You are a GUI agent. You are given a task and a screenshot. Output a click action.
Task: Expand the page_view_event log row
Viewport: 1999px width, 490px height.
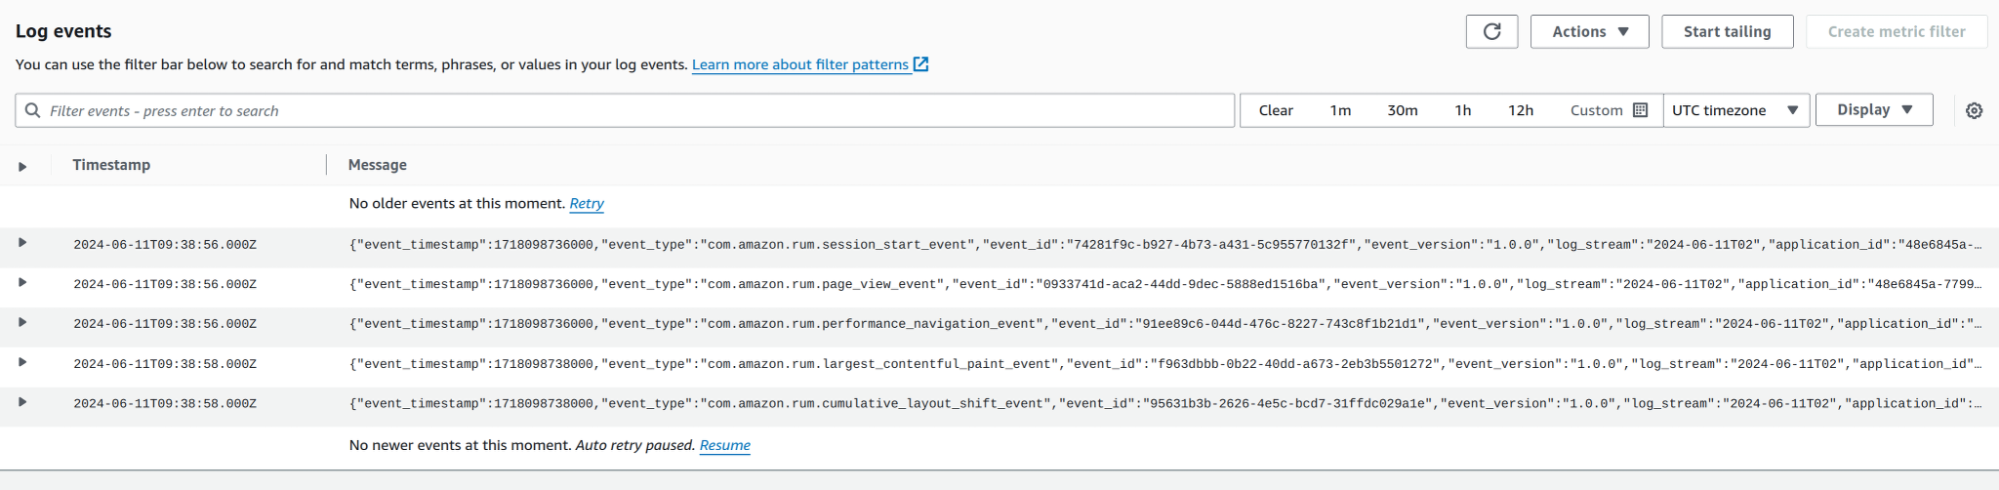[x=22, y=283]
